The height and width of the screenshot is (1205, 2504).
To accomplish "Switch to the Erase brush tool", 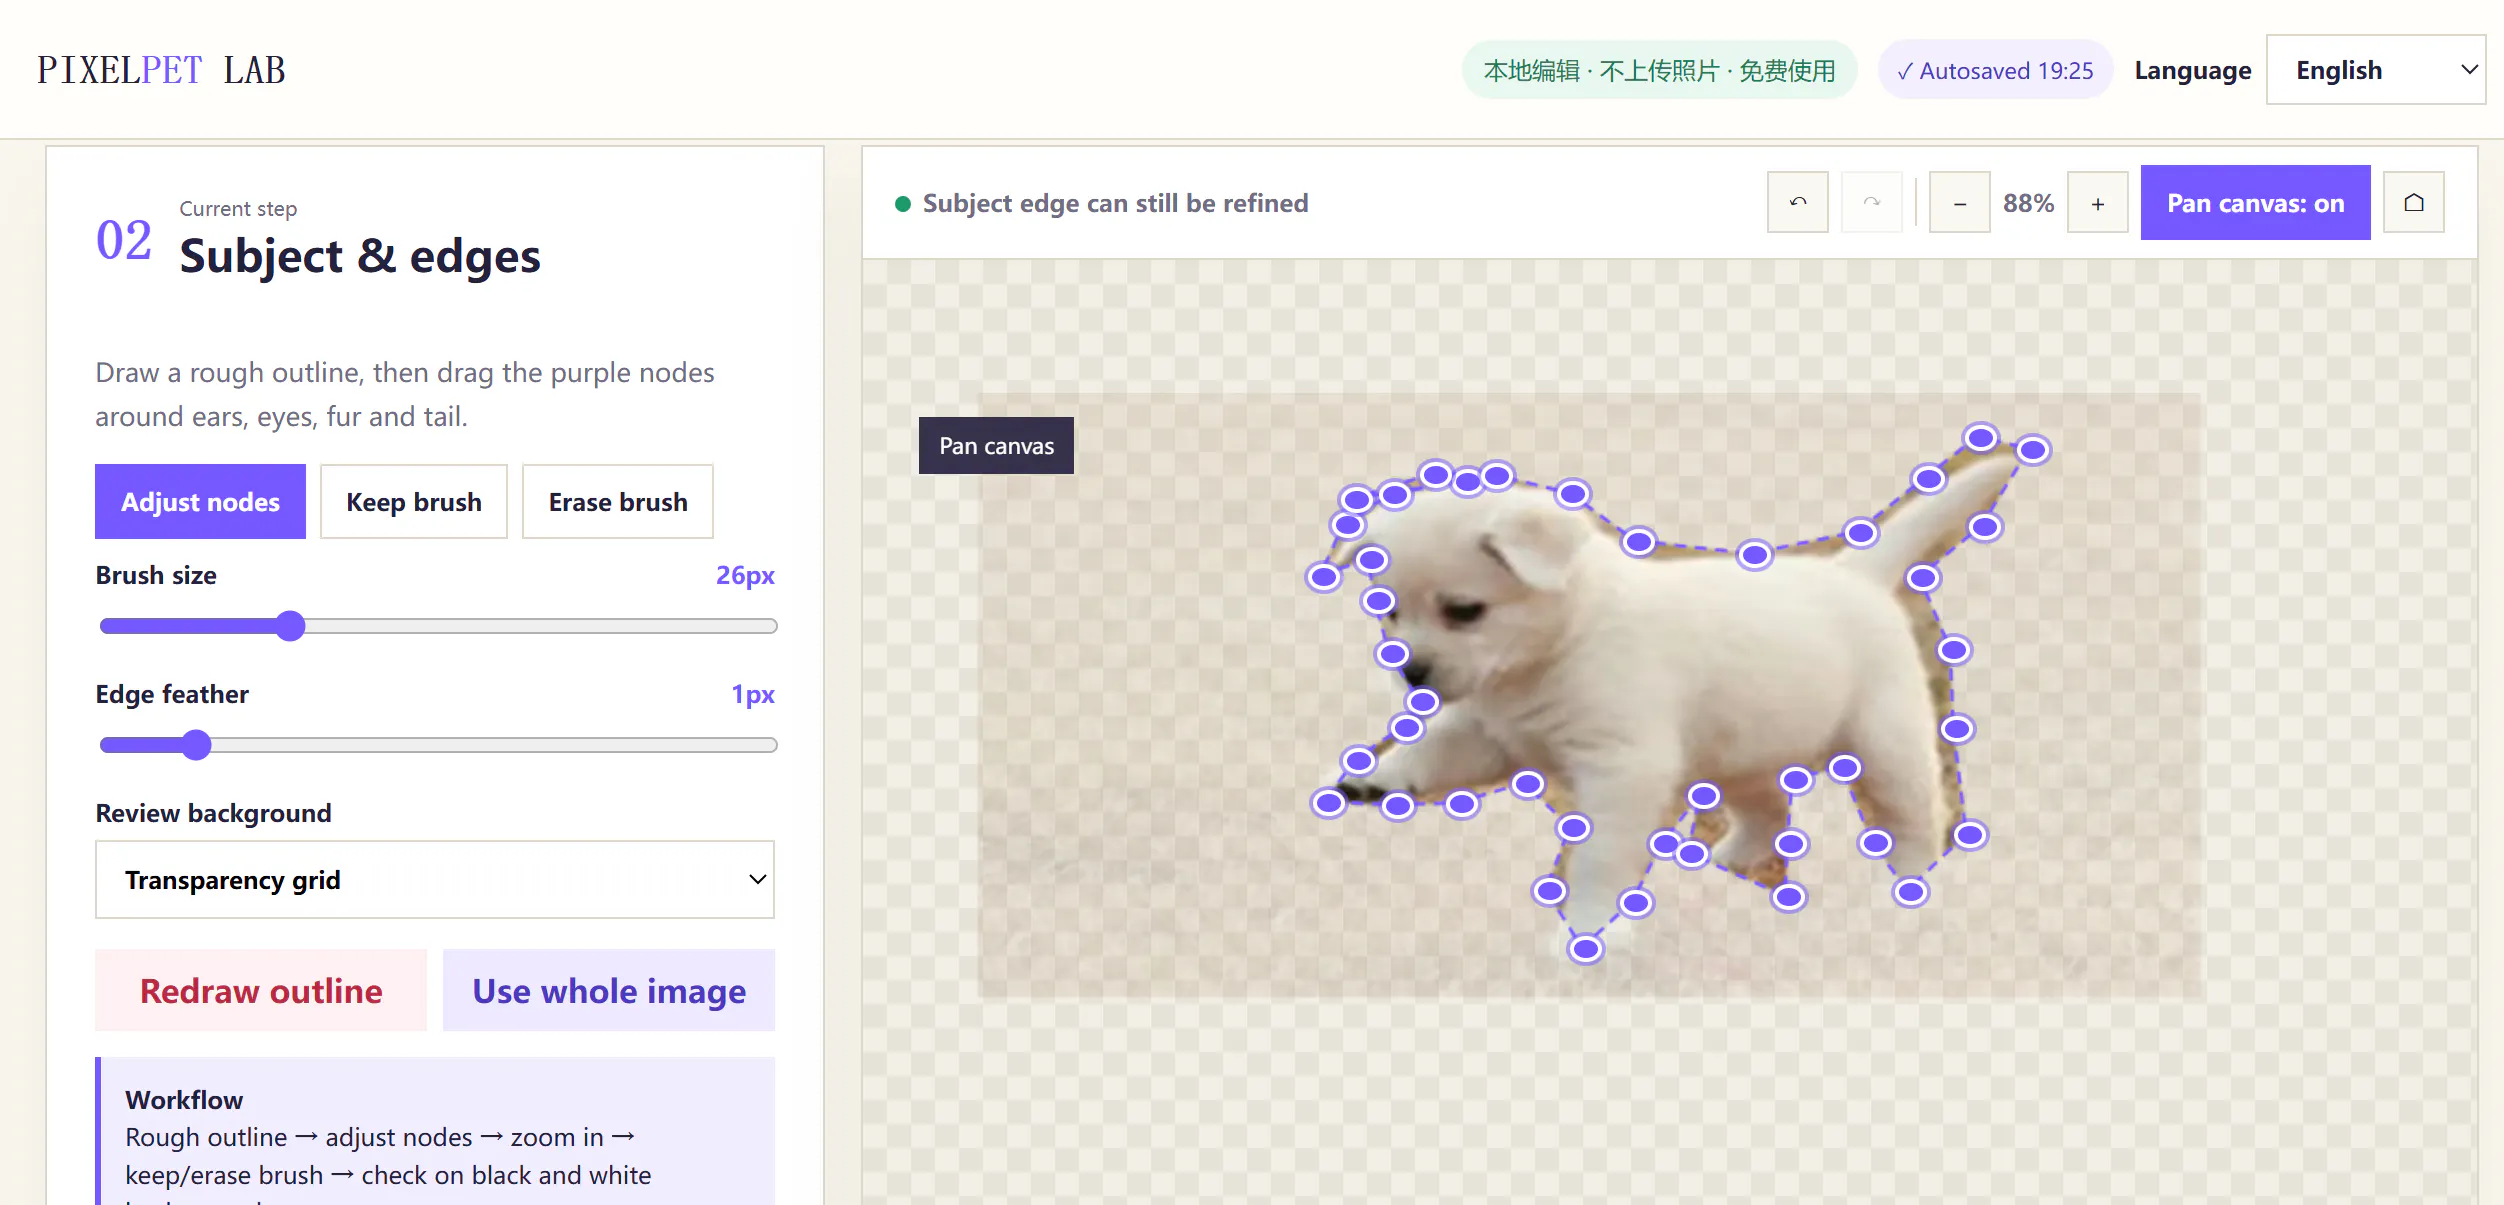I will point(618,502).
